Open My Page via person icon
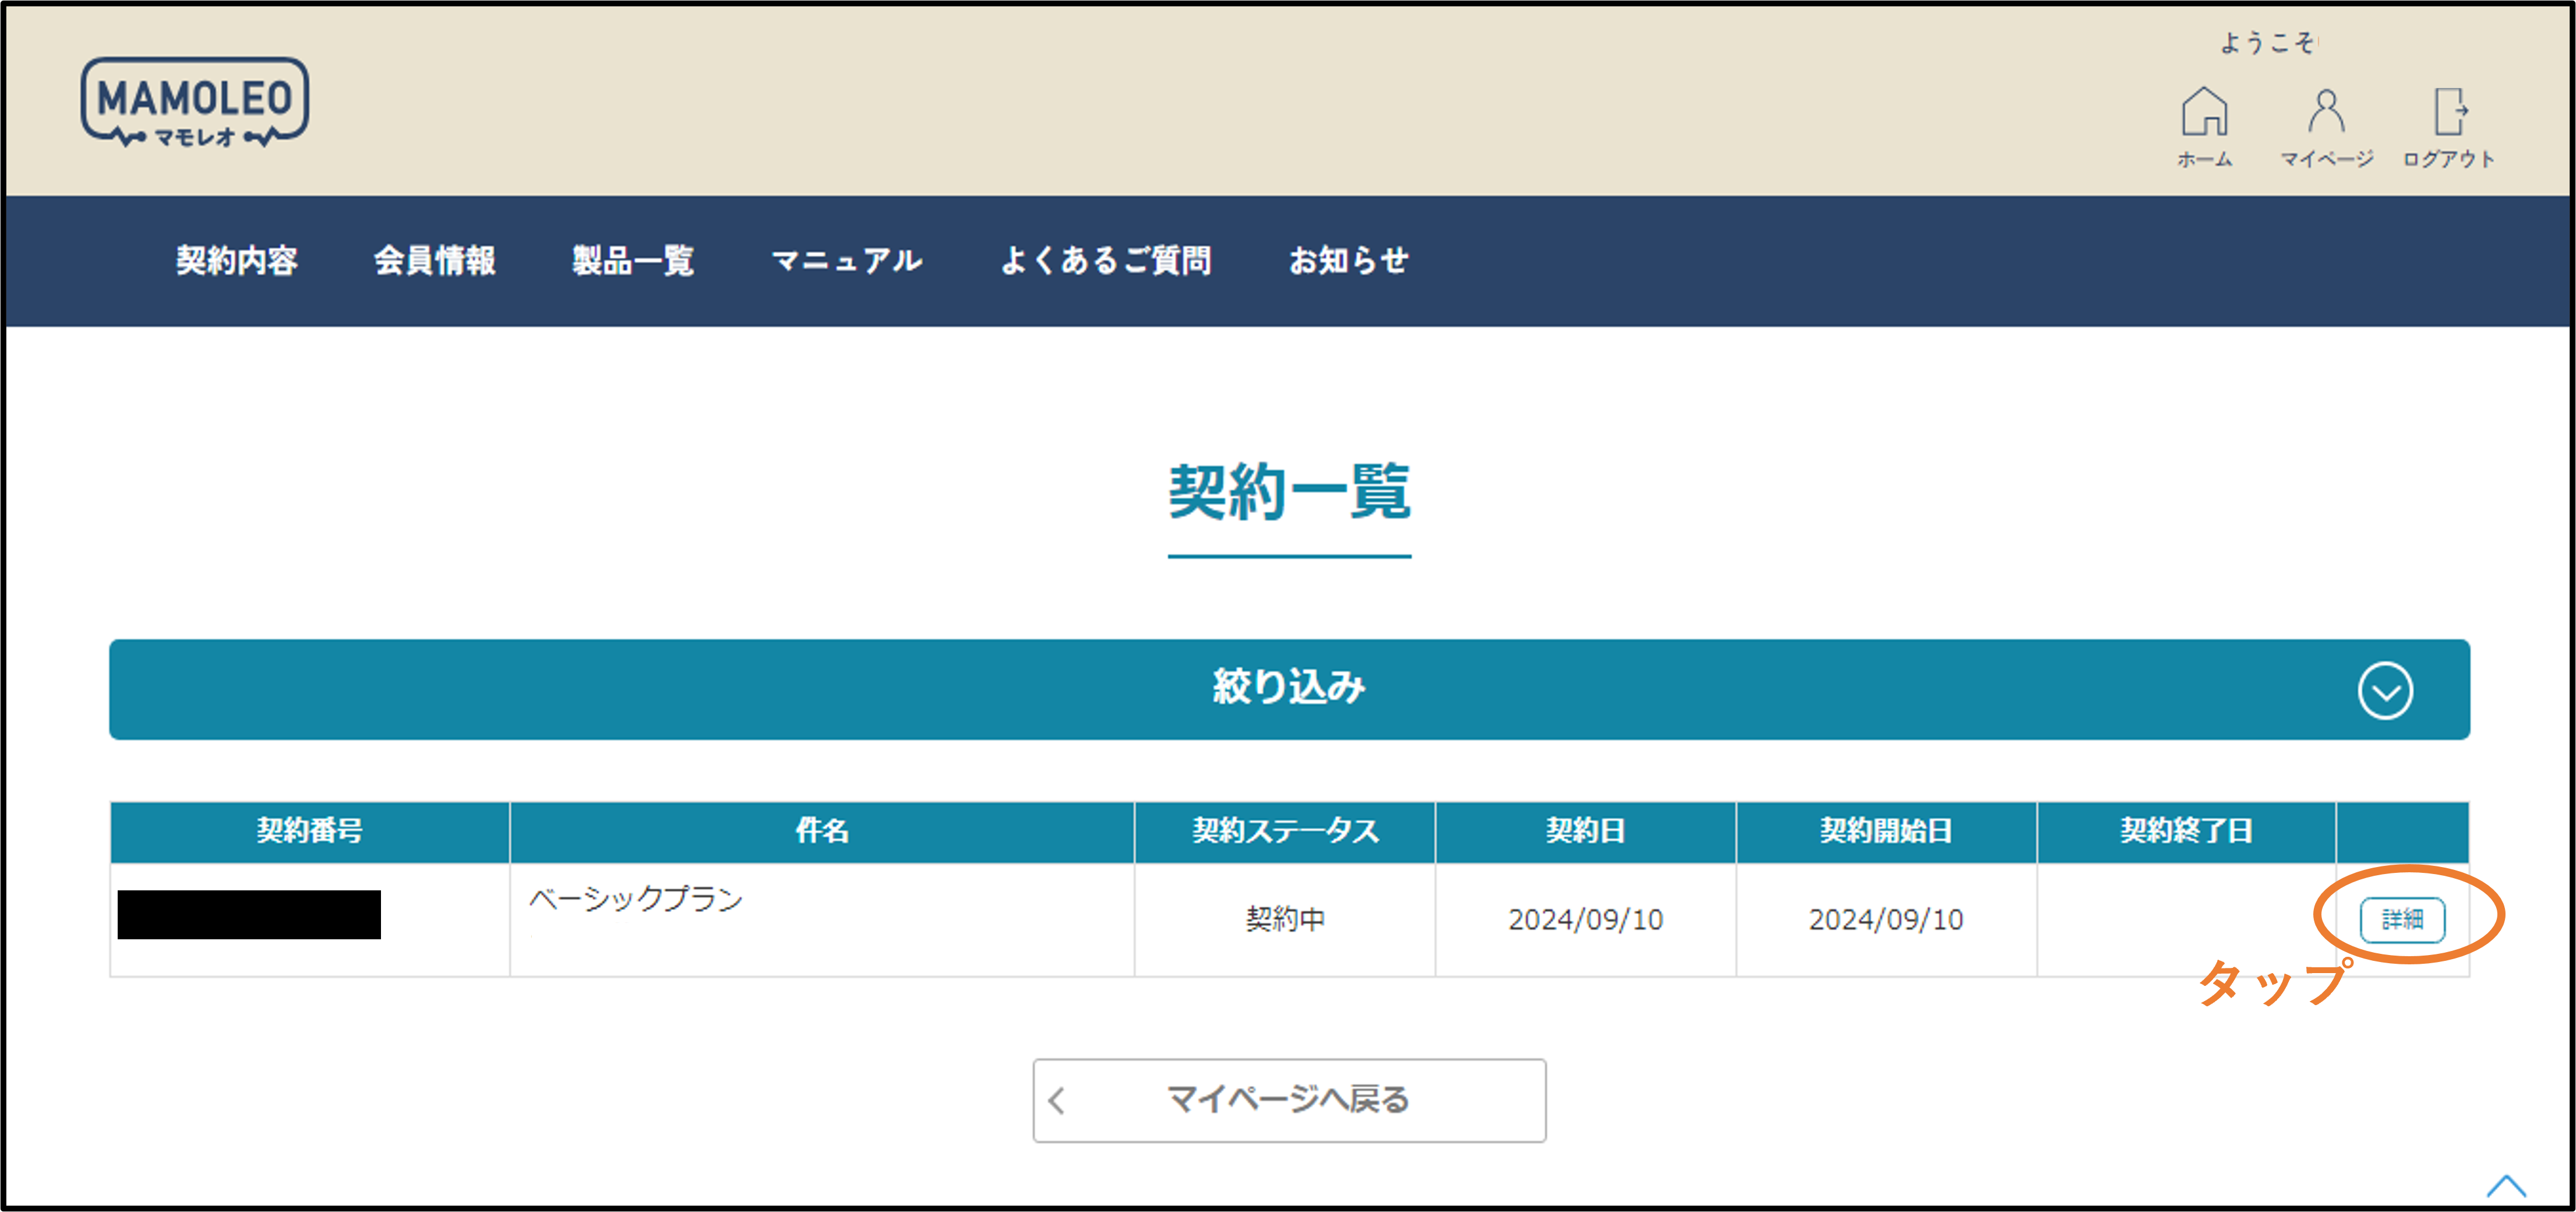The height and width of the screenshot is (1212, 2576). pyautogui.click(x=2326, y=112)
